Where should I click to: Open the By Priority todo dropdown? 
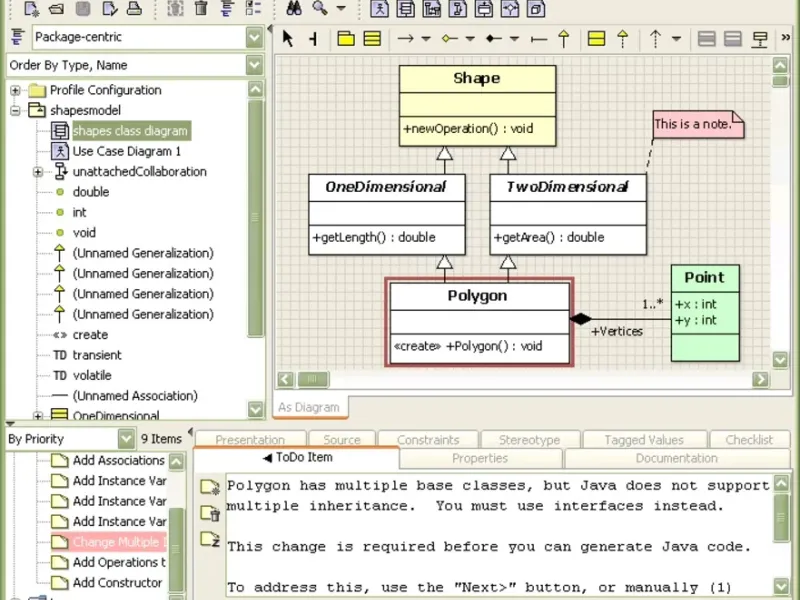70,439
